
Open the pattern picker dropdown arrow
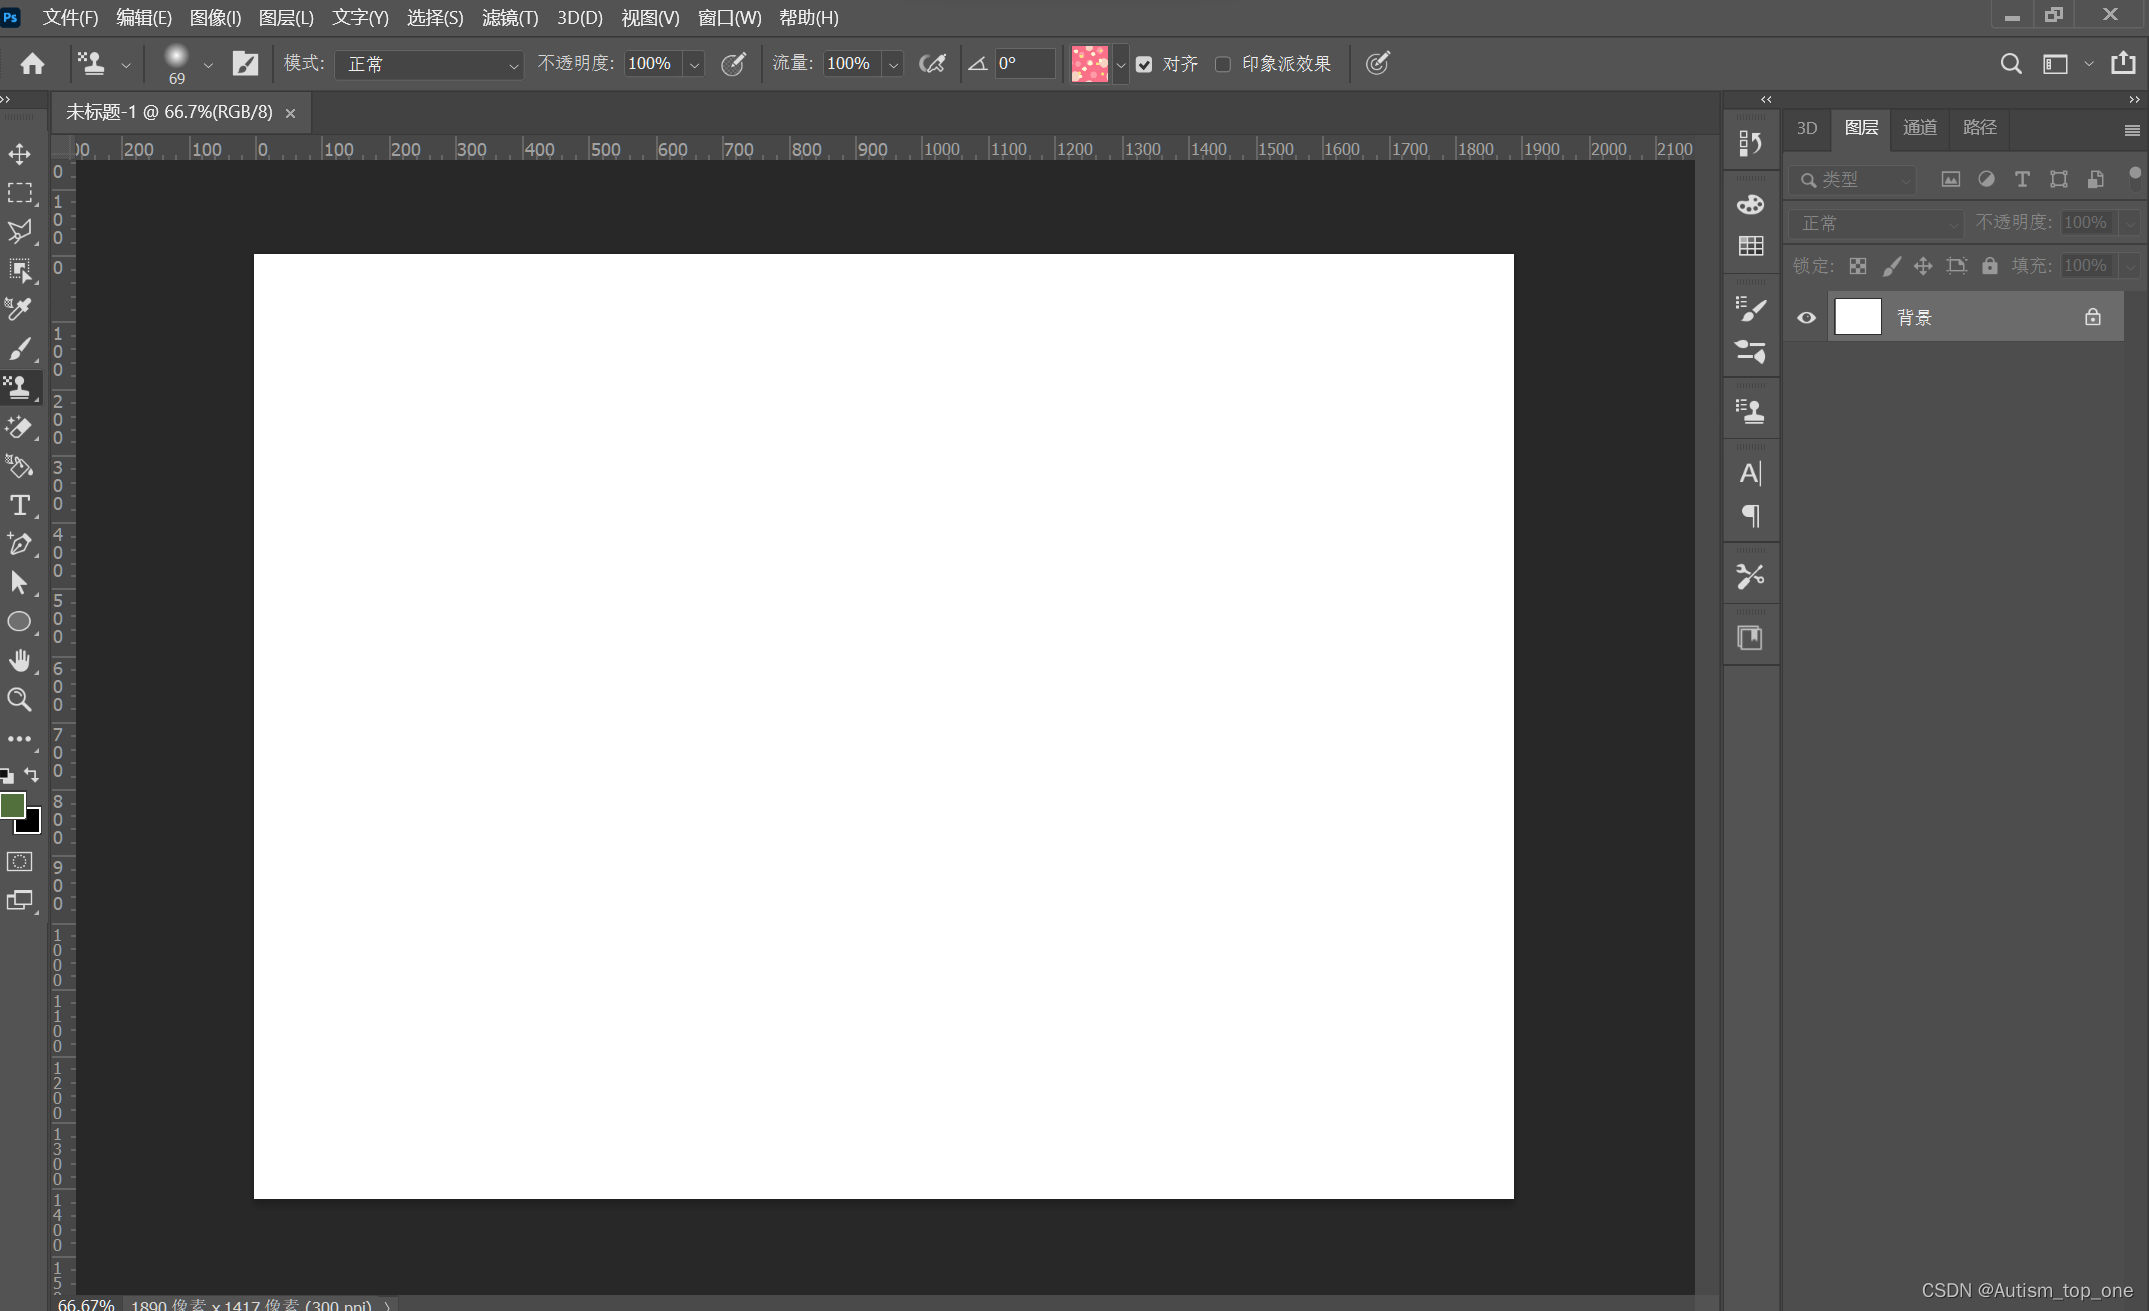(1121, 64)
